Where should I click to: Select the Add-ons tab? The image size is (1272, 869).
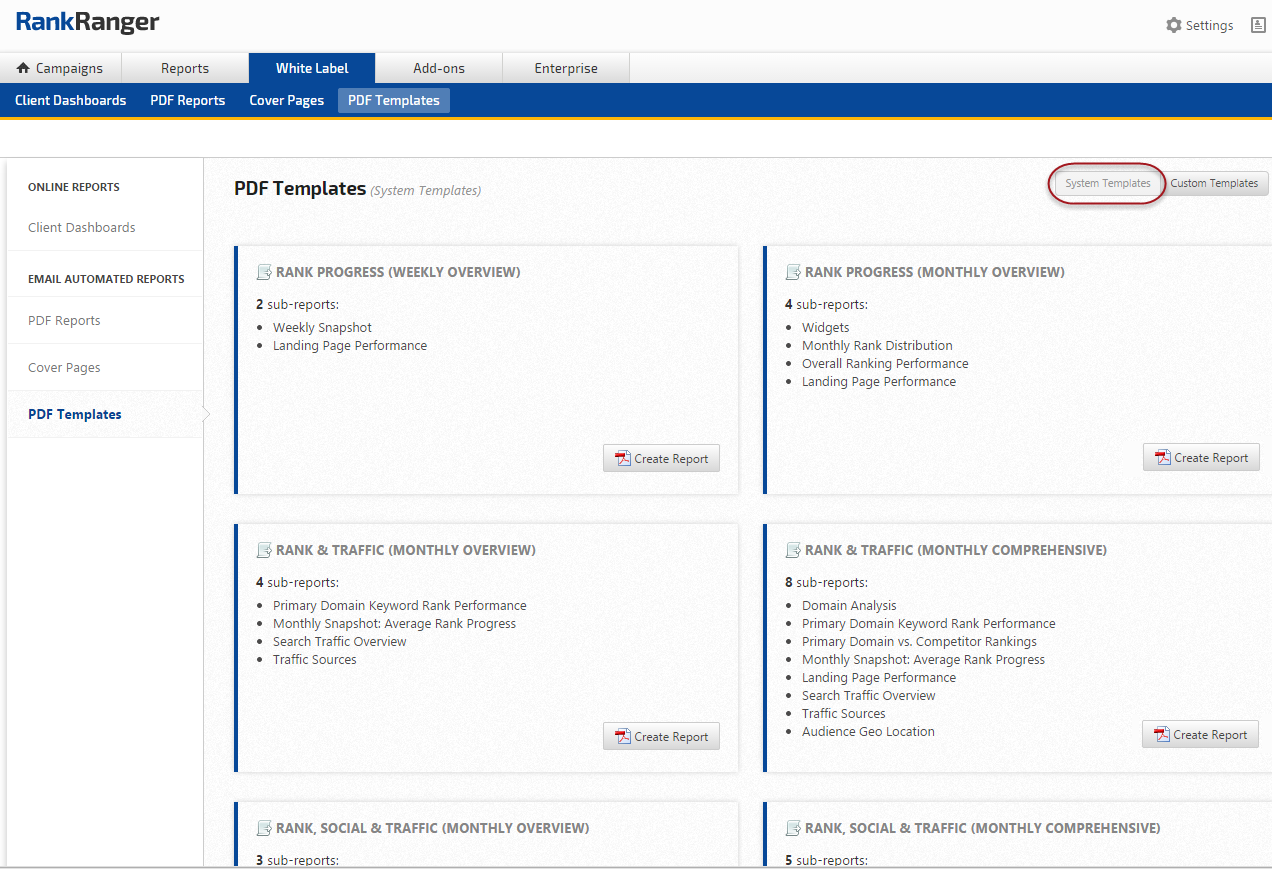pyautogui.click(x=439, y=68)
